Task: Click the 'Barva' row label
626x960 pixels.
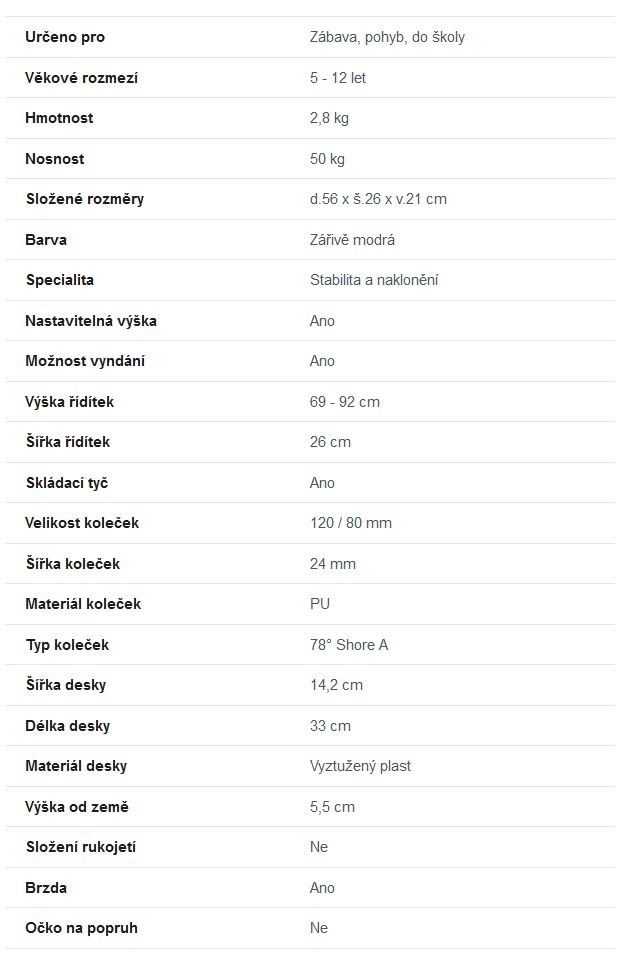Action: 46,240
